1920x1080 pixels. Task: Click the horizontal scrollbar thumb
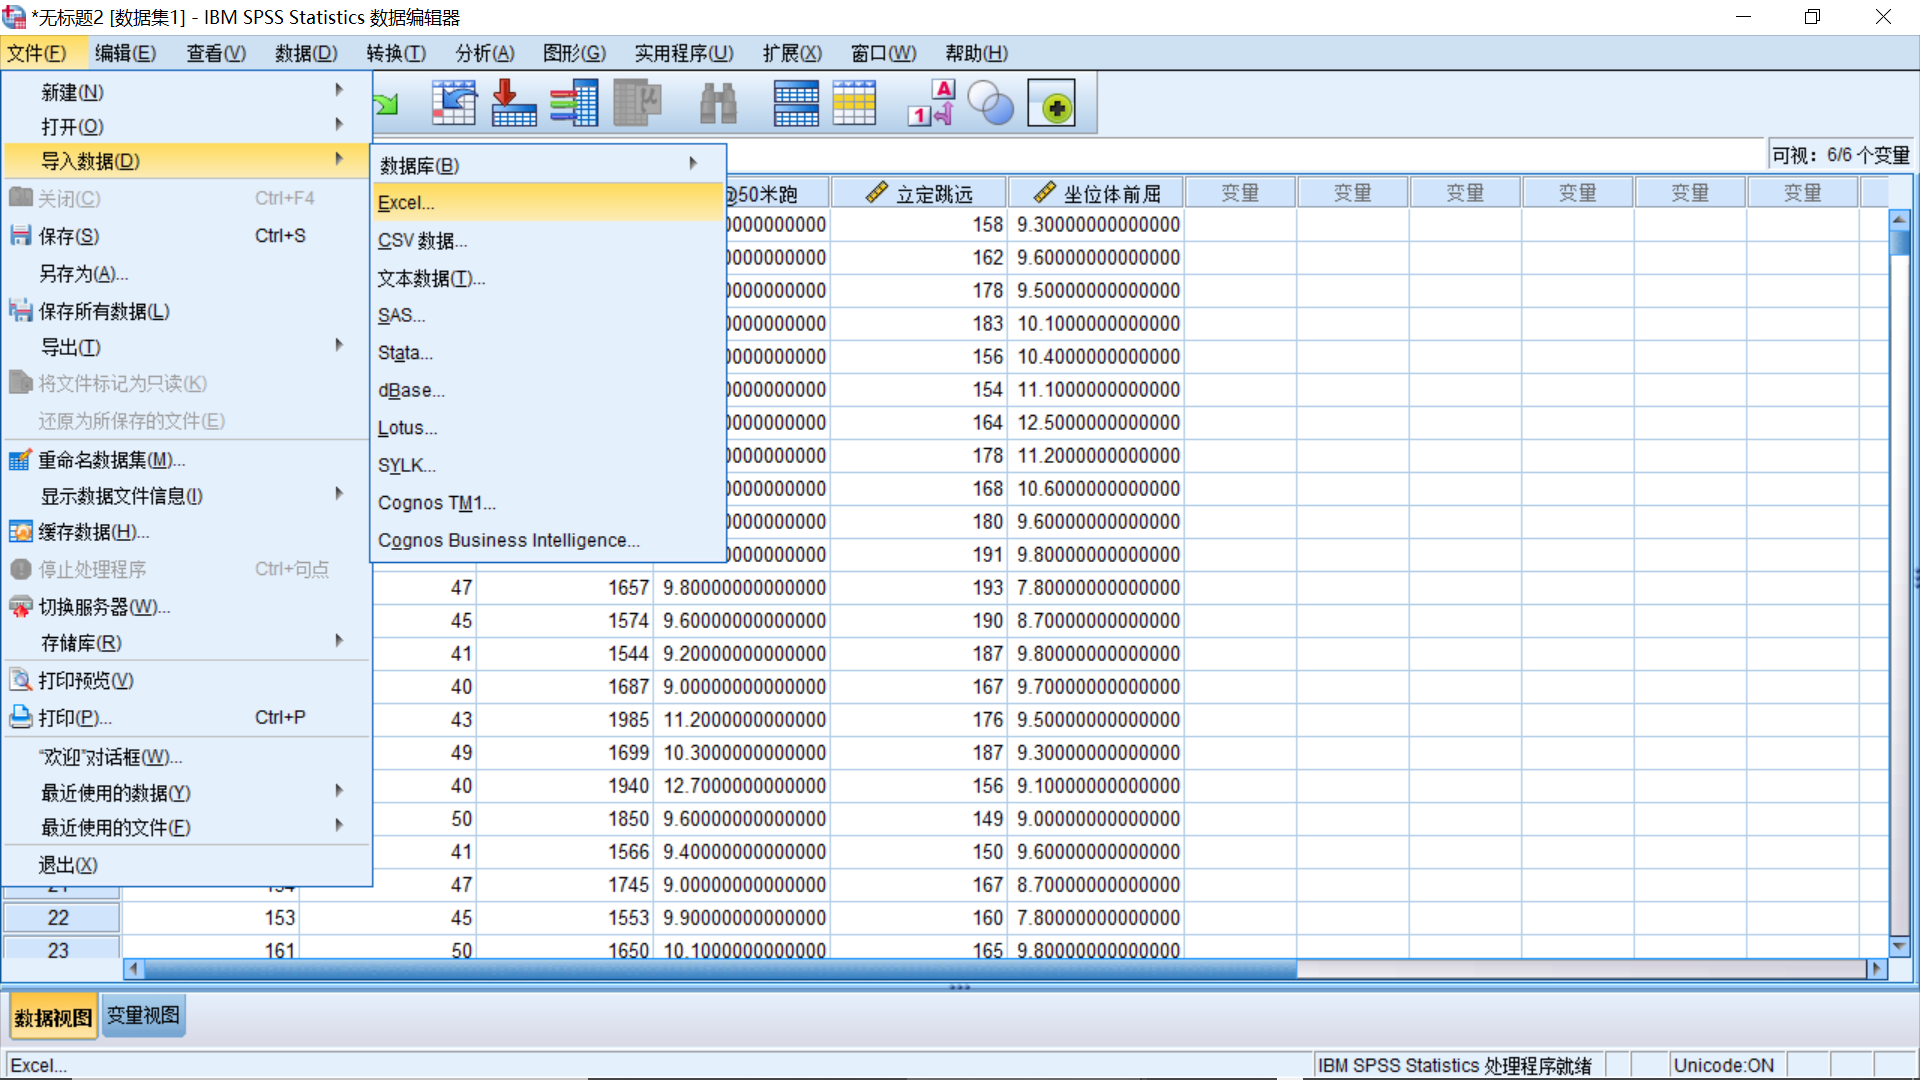point(720,968)
